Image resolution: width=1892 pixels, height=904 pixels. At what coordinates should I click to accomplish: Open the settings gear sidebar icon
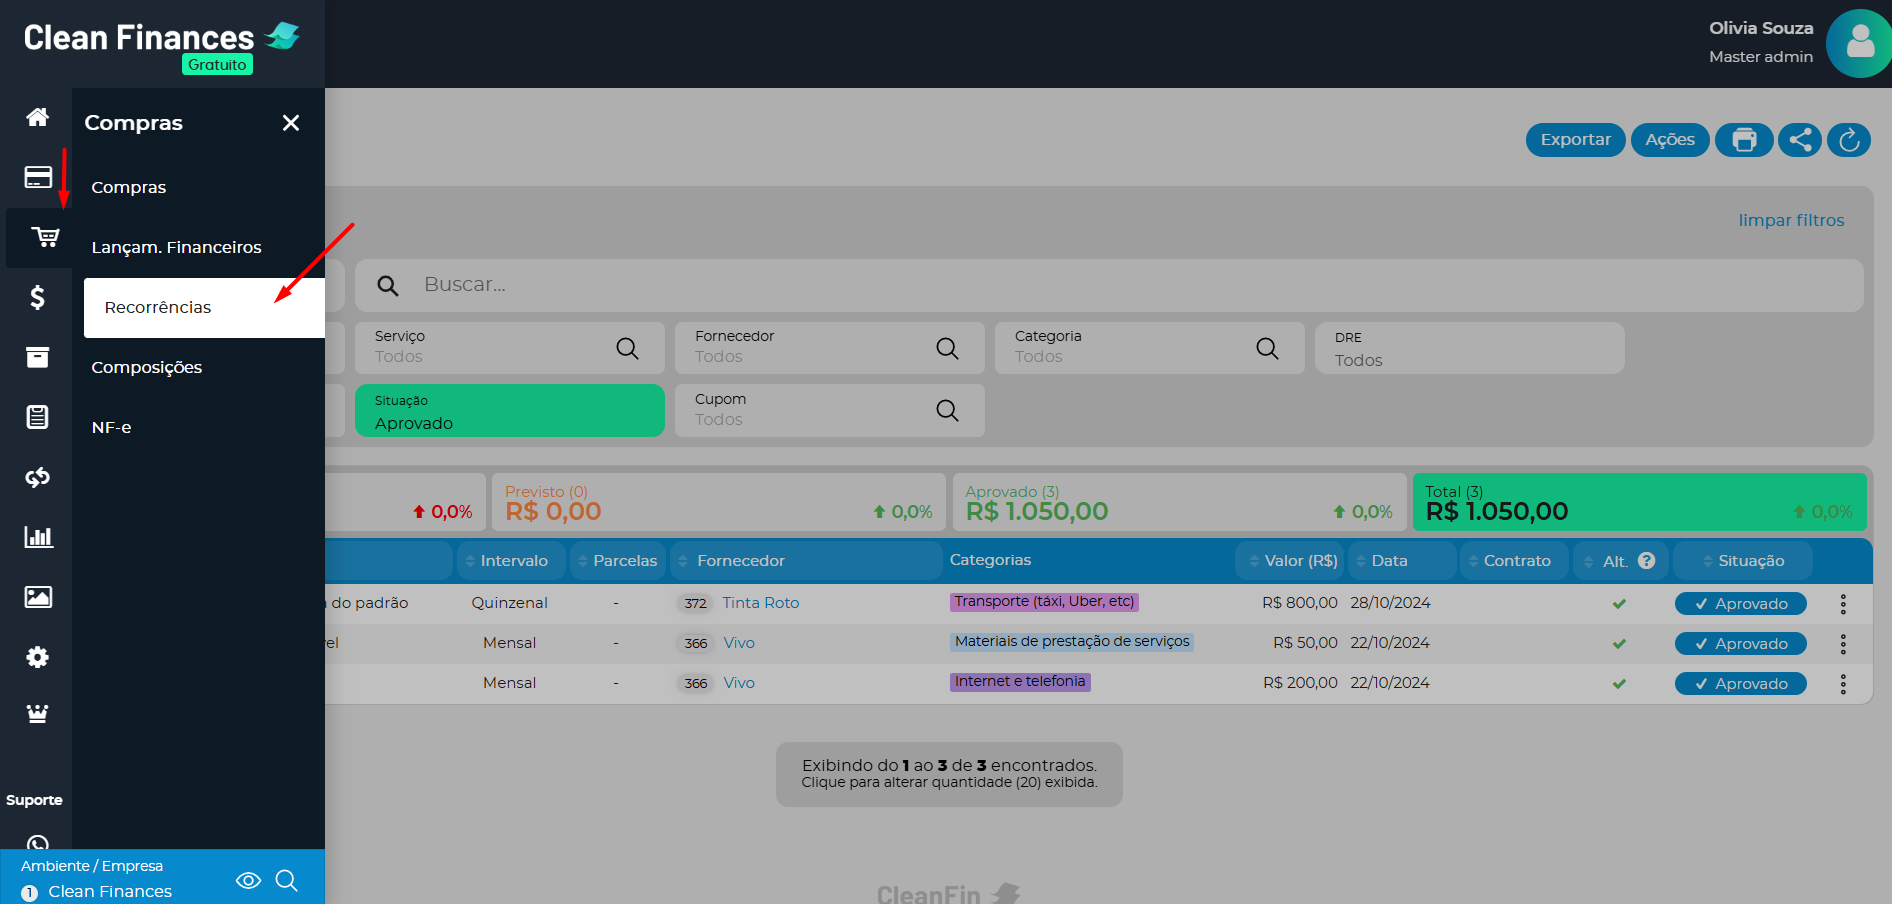point(37,657)
